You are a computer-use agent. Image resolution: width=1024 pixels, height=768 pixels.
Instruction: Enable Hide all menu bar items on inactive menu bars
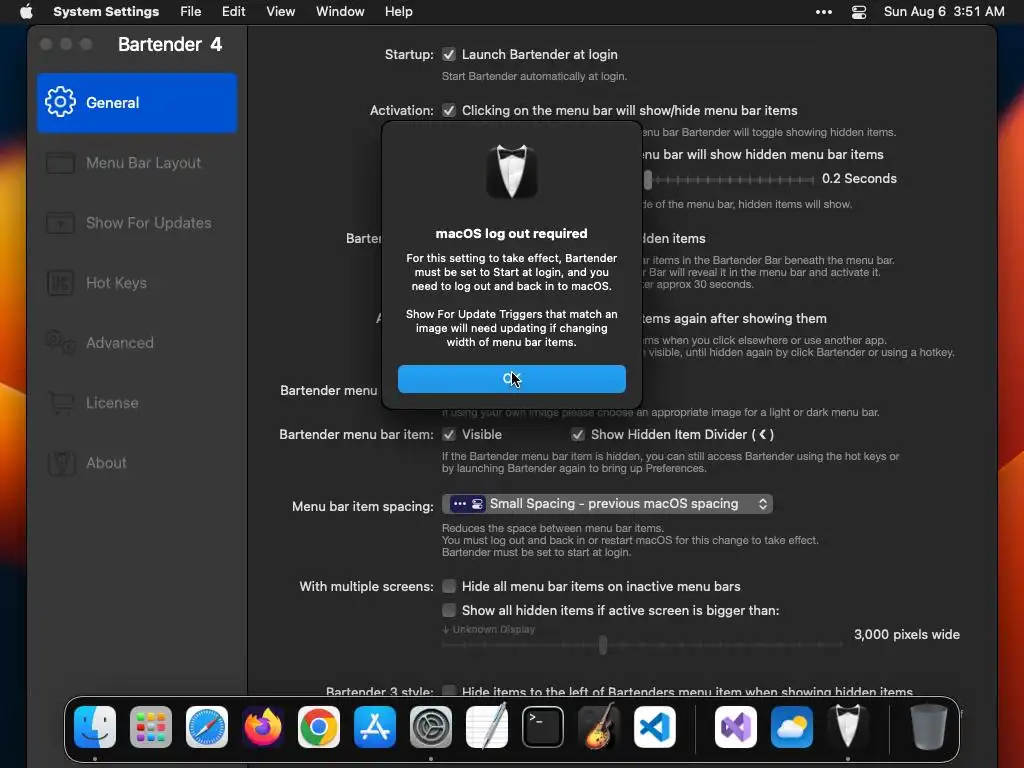click(x=449, y=586)
